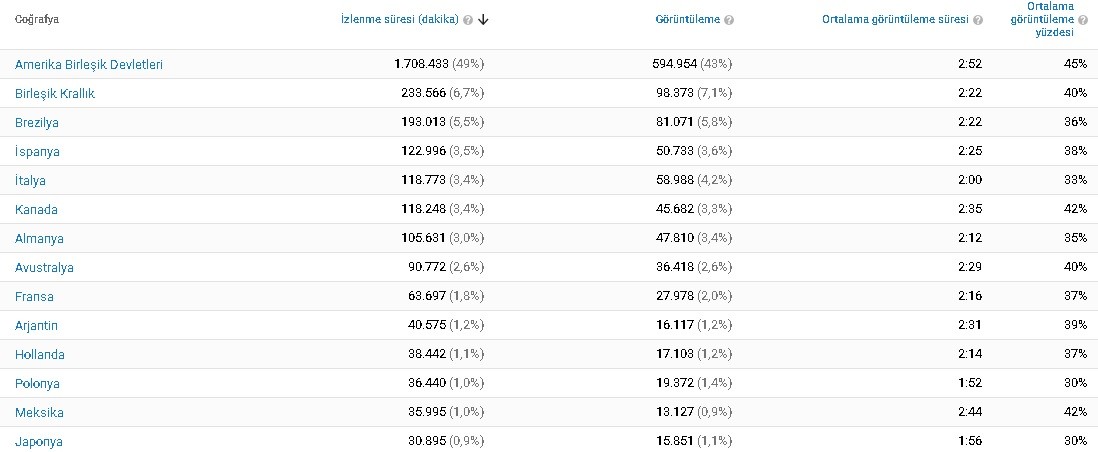Open the Birleşik Krallık country link
The image size is (1098, 452).
[x=55, y=93]
